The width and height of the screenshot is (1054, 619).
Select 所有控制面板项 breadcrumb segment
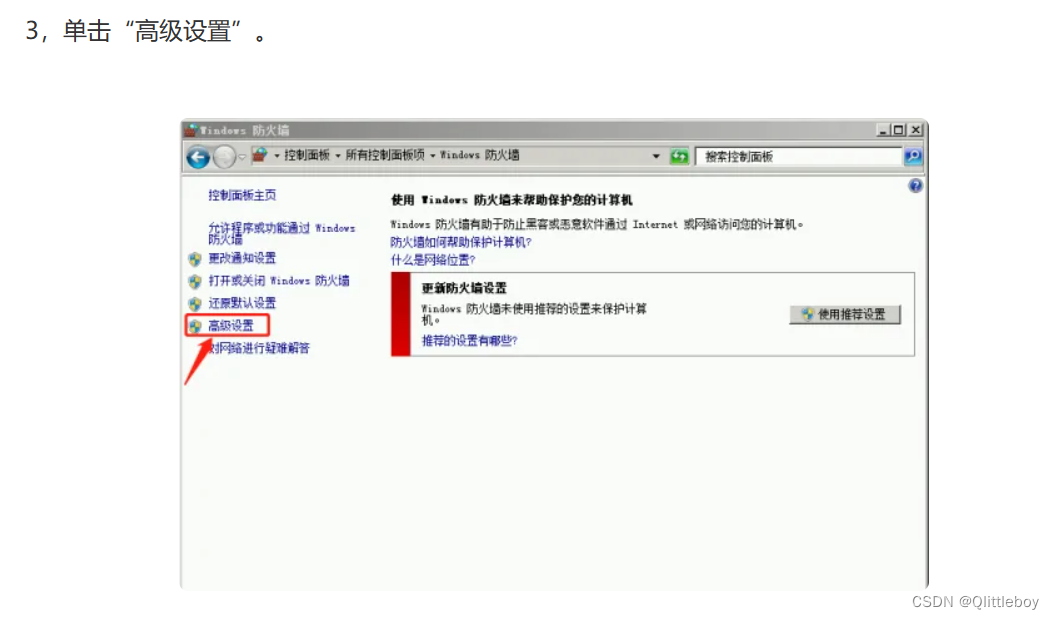pos(385,155)
